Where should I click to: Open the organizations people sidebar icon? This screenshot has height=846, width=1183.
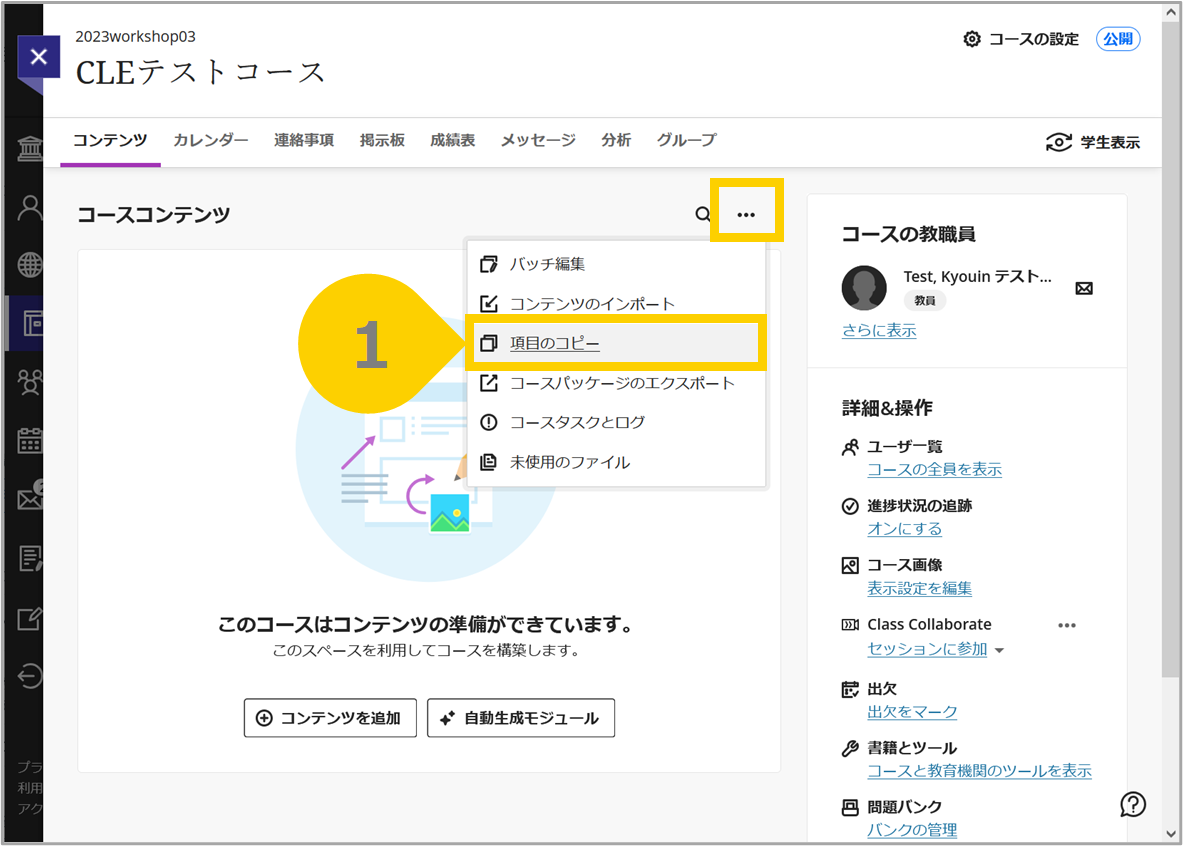click(x=30, y=382)
